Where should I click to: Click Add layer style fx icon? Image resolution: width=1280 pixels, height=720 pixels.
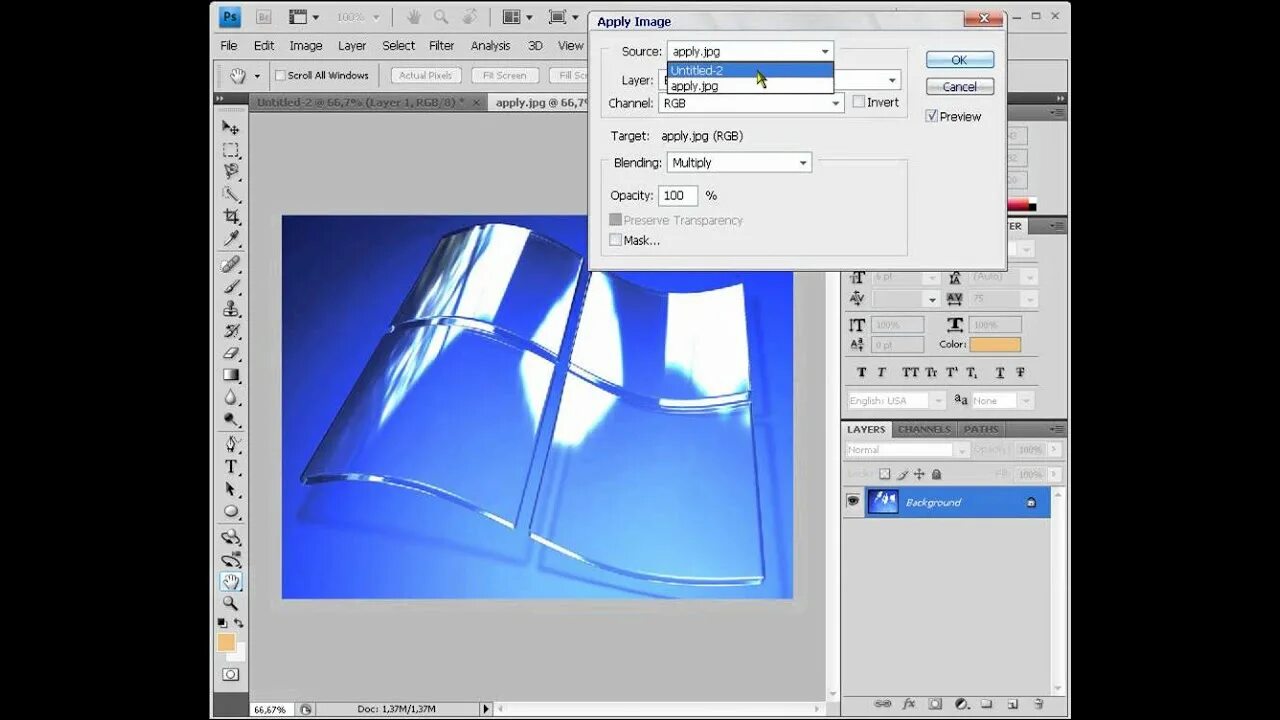(x=909, y=704)
